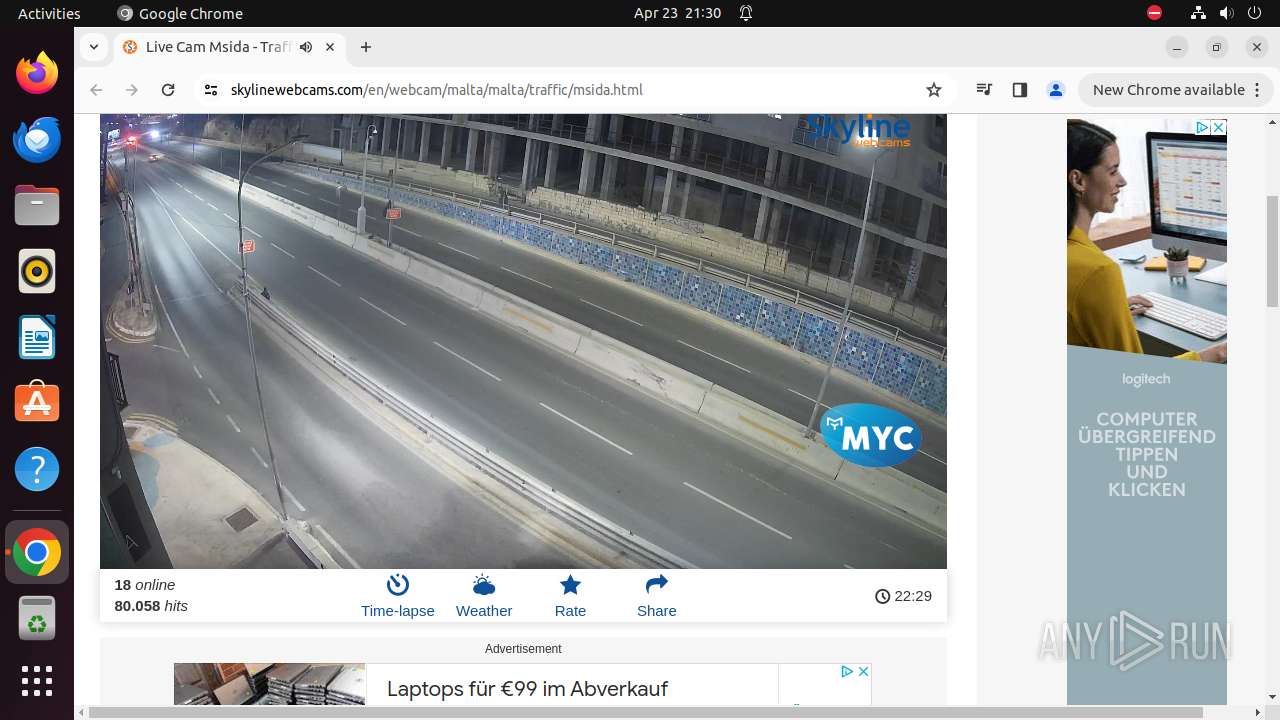Open Ubuntu Software store from the dock
The width and height of the screenshot is (1280, 720).
37,403
